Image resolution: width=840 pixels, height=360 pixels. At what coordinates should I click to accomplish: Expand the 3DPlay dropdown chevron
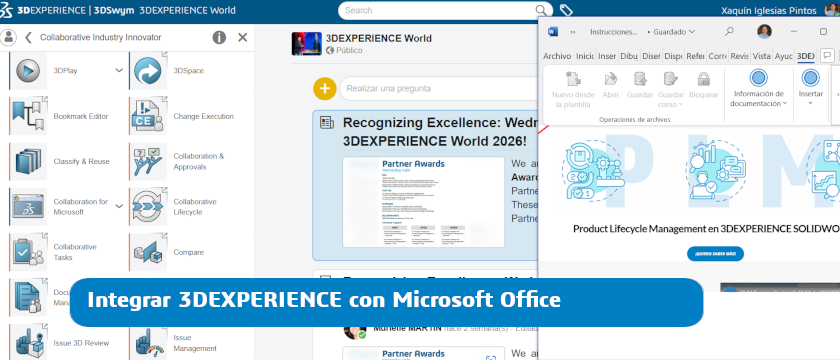point(119,70)
